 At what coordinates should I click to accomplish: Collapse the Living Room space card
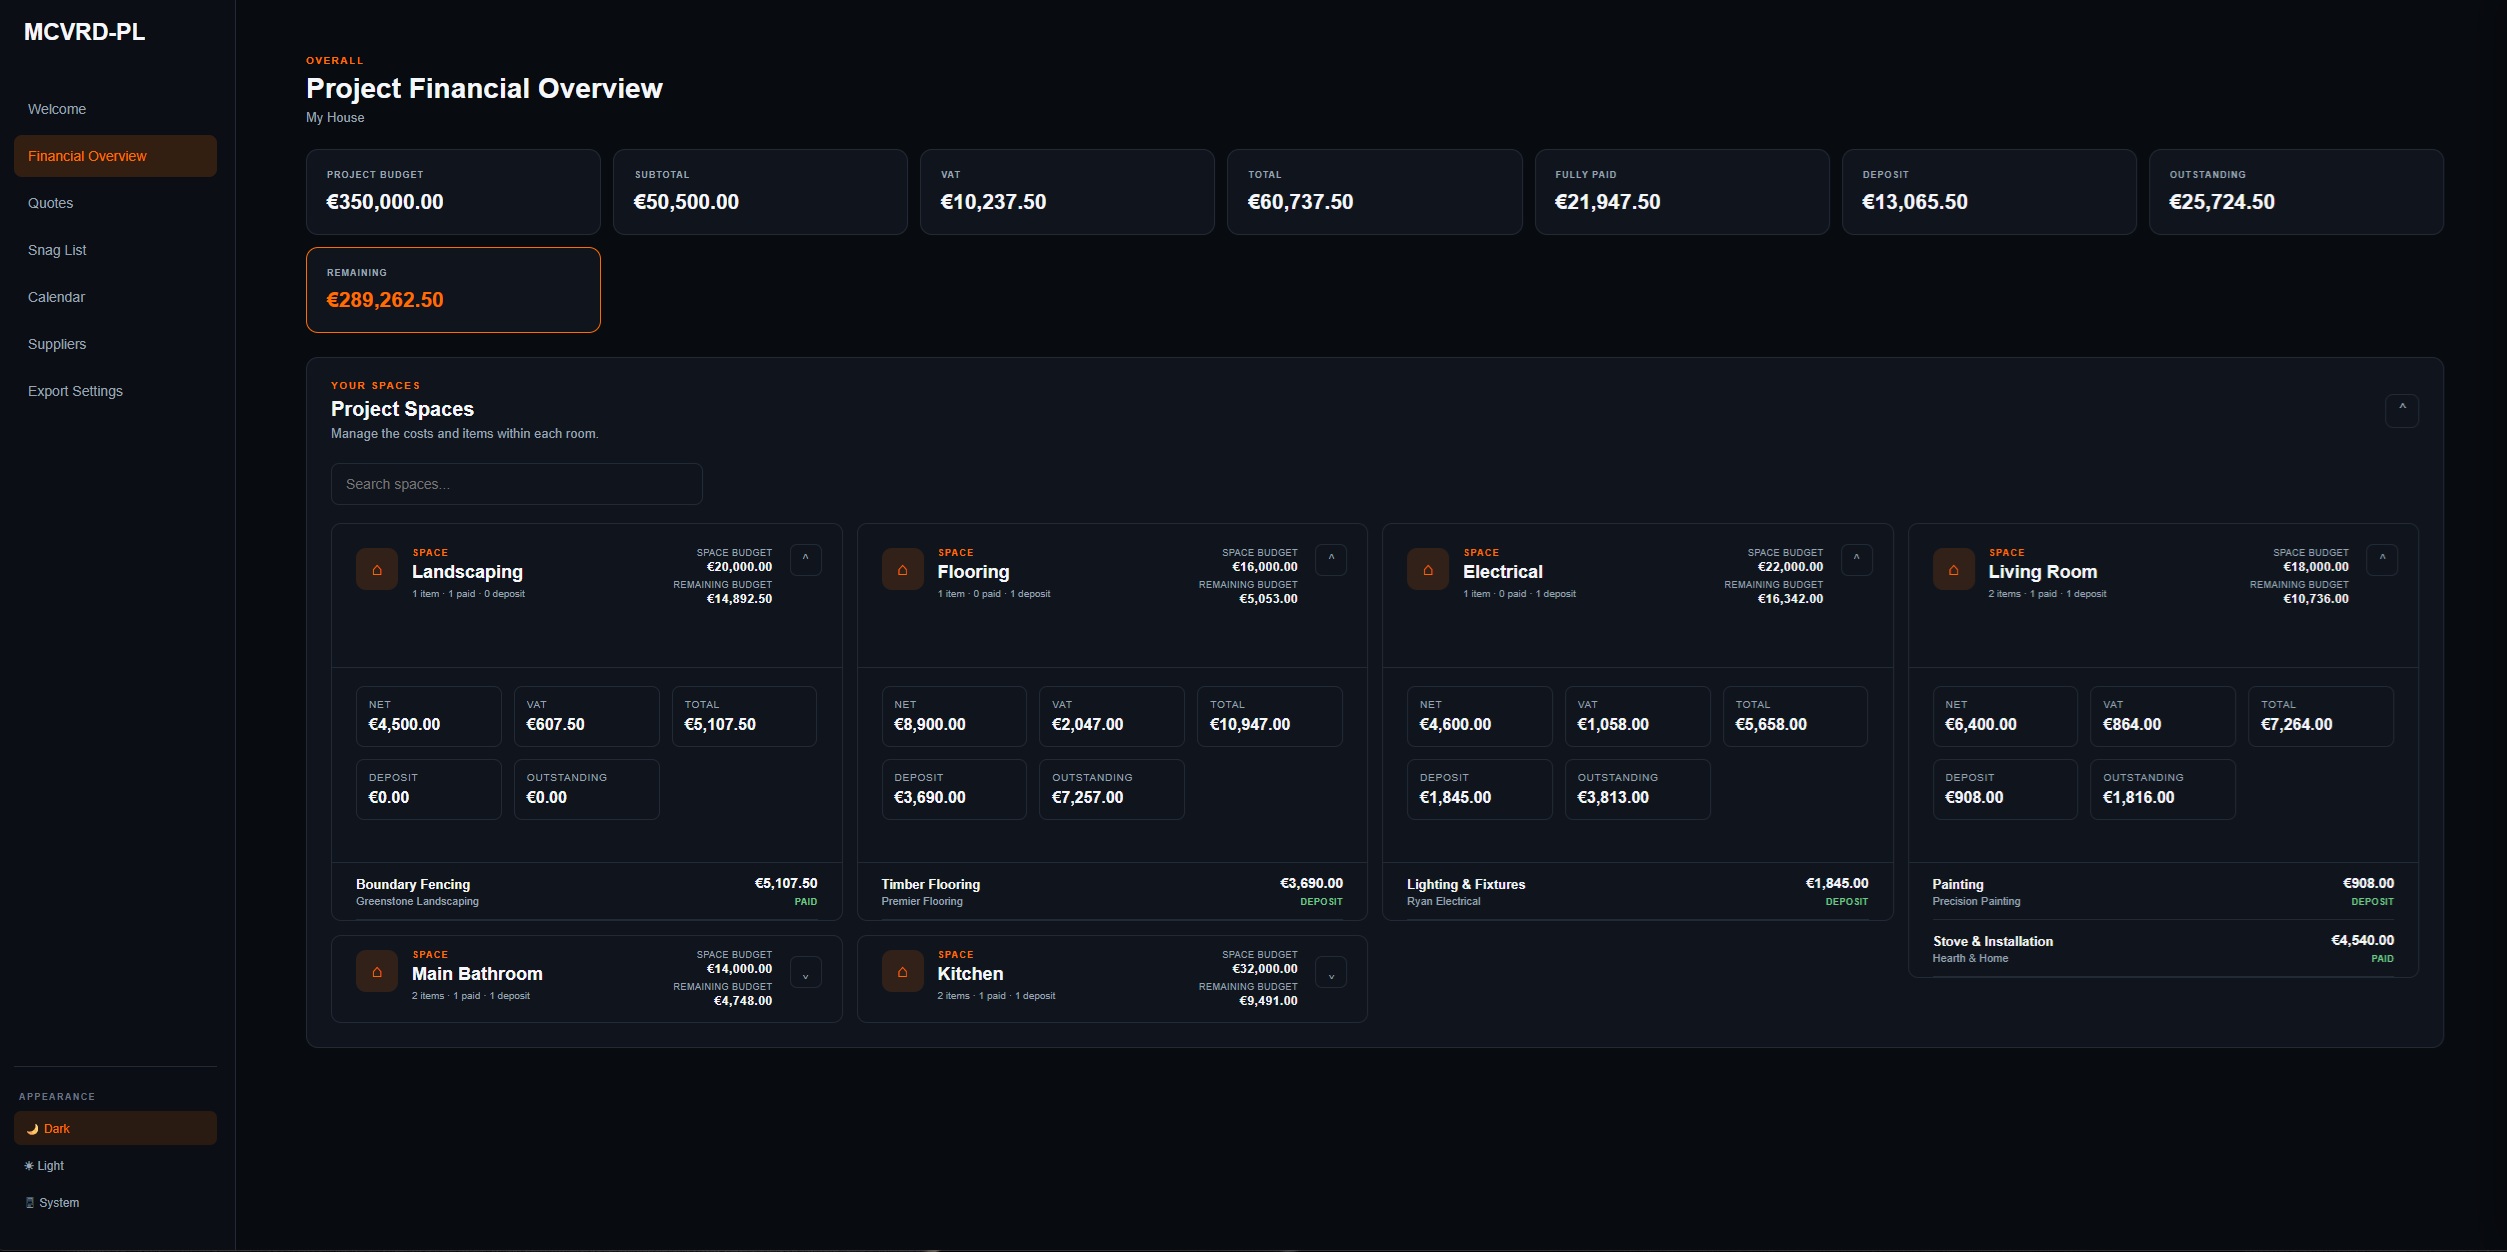[x=2382, y=559]
